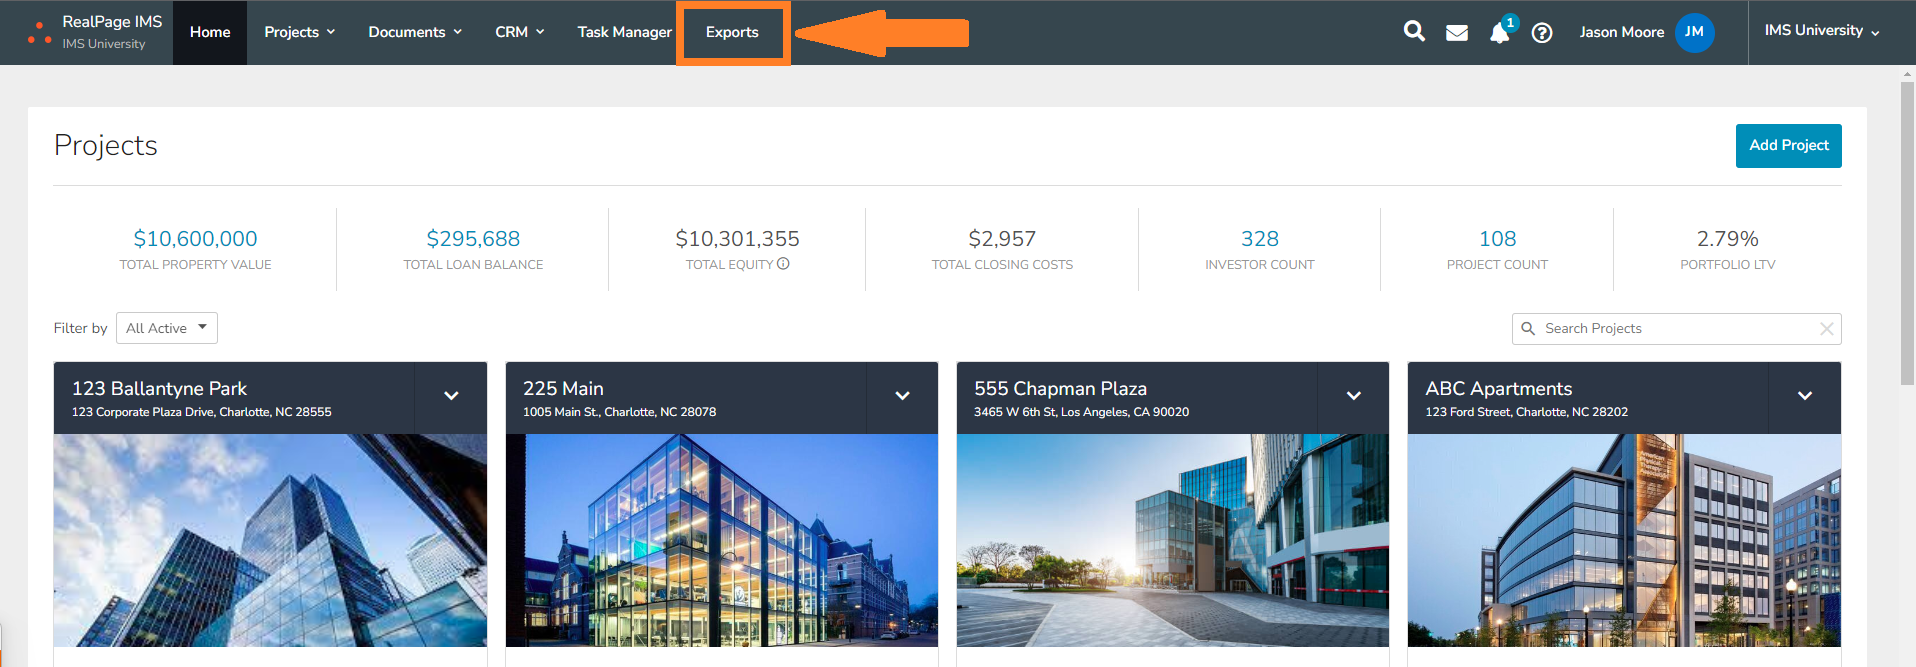
Task: Open the Exports menu item
Action: click(x=732, y=32)
